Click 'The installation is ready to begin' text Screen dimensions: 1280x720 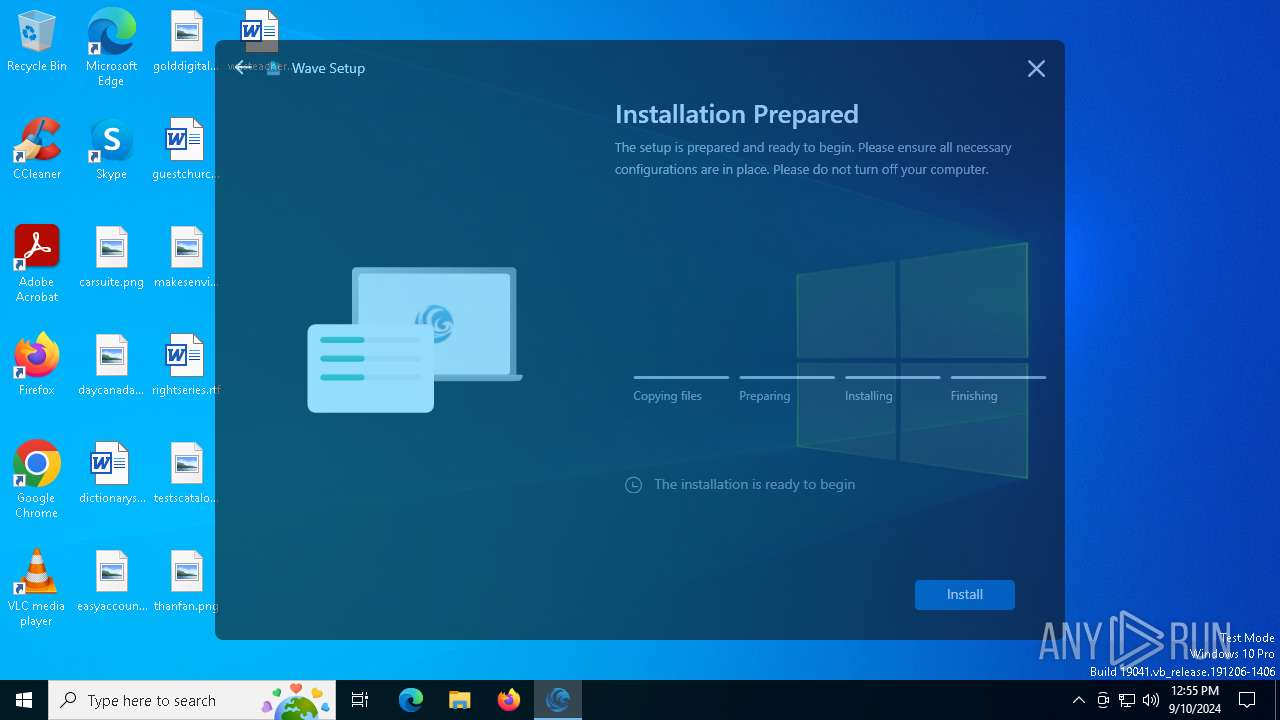[x=754, y=484]
